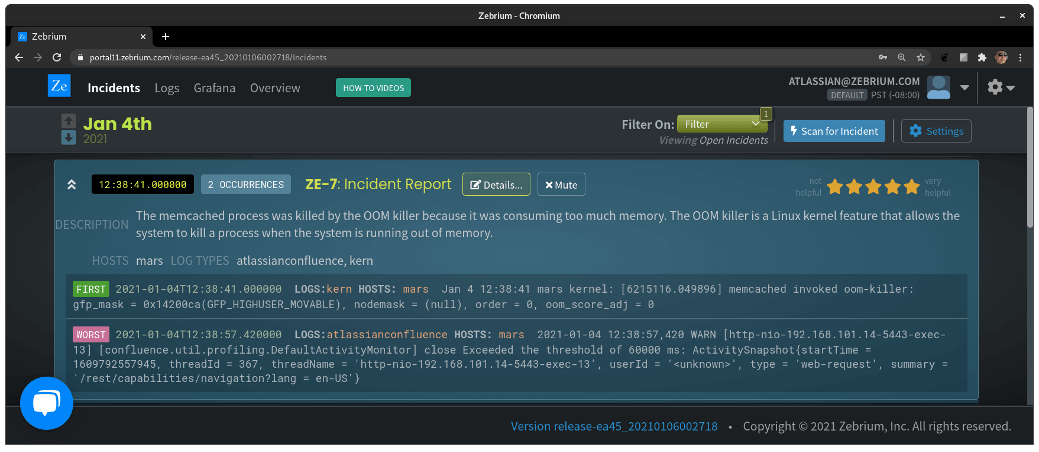Click the user avatar icon
Viewport: 1039px width, 452px height.
[939, 87]
